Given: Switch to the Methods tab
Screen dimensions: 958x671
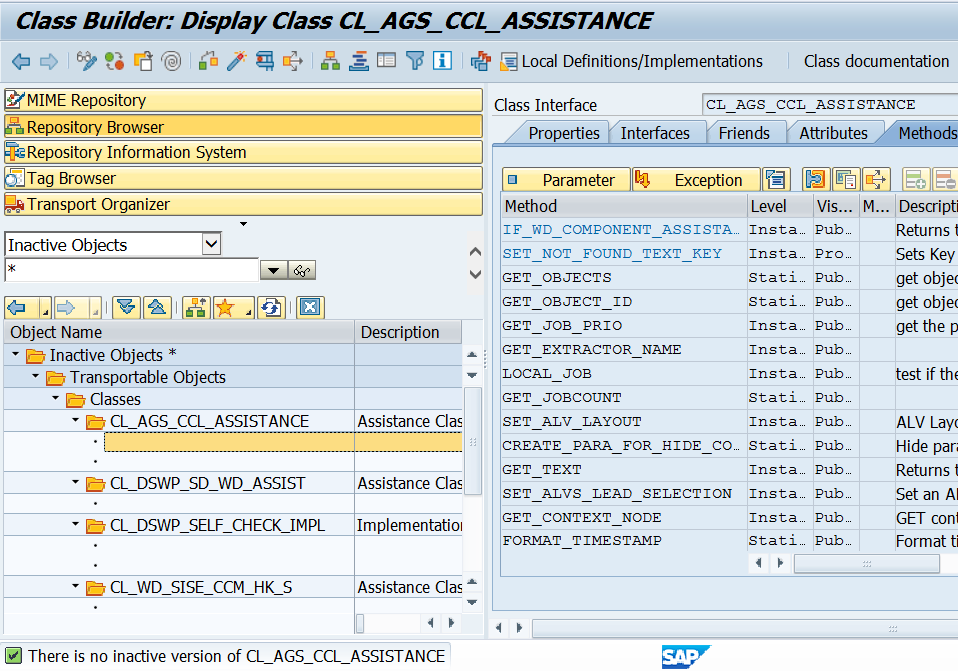Looking at the screenshot, I should tap(926, 133).
